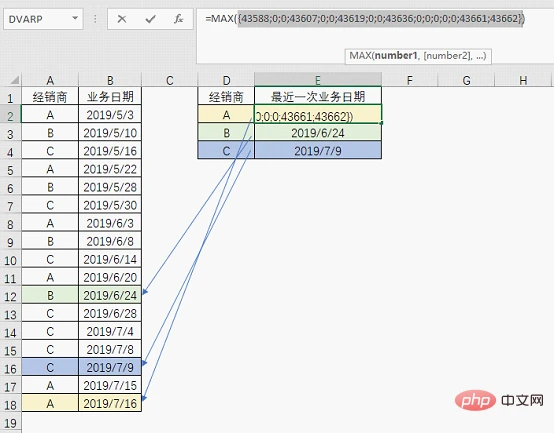Click cell B14 with date 2019/7/4
Viewport: 554px width, 433px height.
pos(110,331)
